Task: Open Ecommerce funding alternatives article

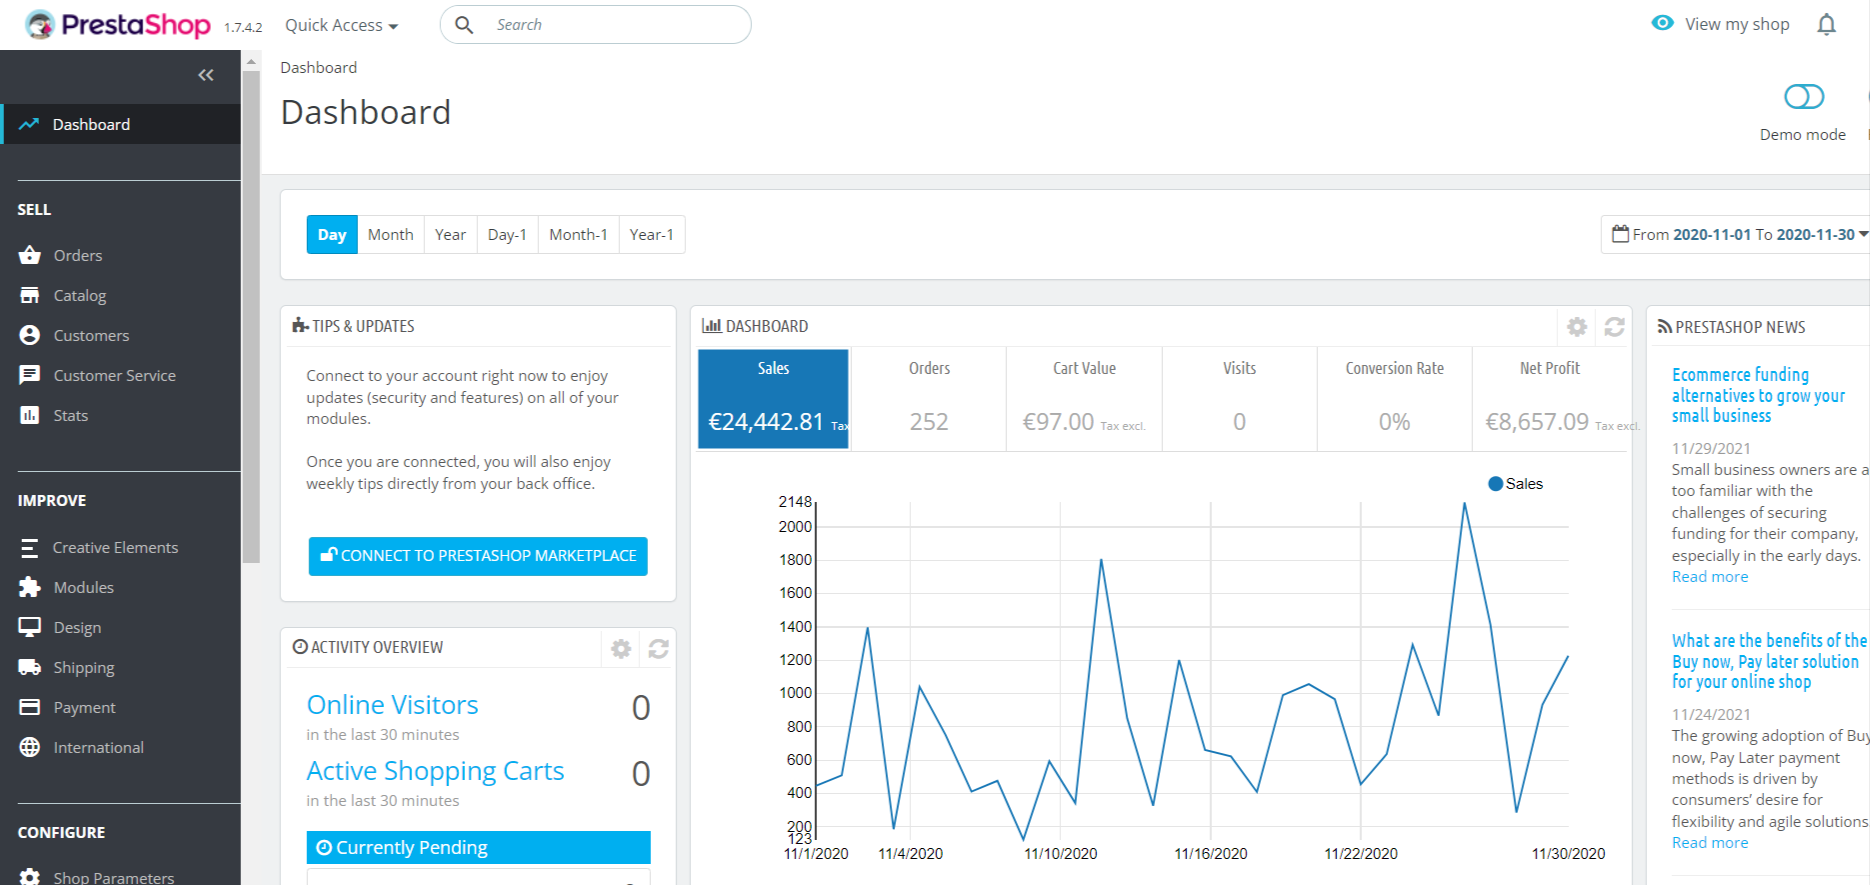Action: [1758, 395]
